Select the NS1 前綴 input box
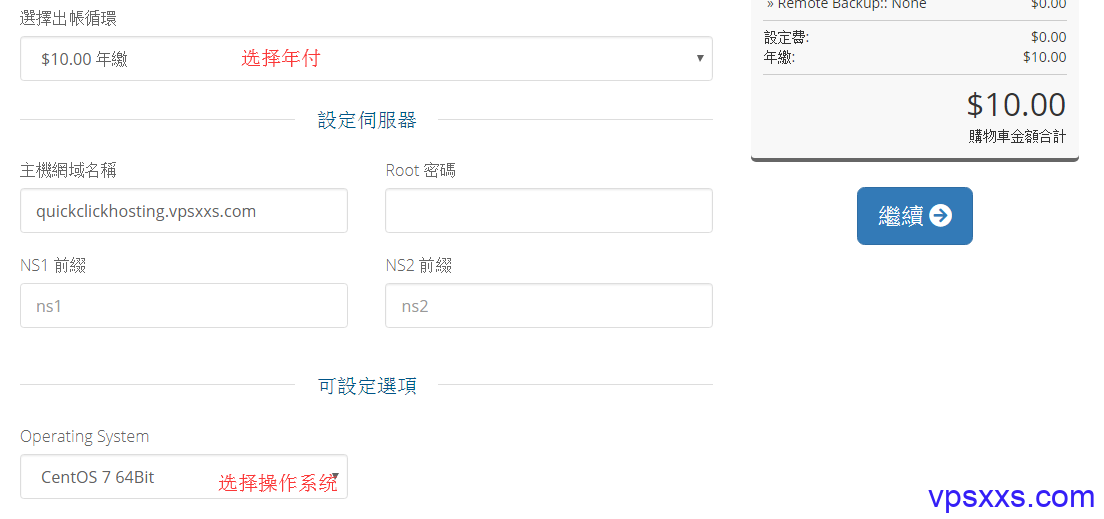This screenshot has width=1104, height=519. pyautogui.click(x=184, y=306)
